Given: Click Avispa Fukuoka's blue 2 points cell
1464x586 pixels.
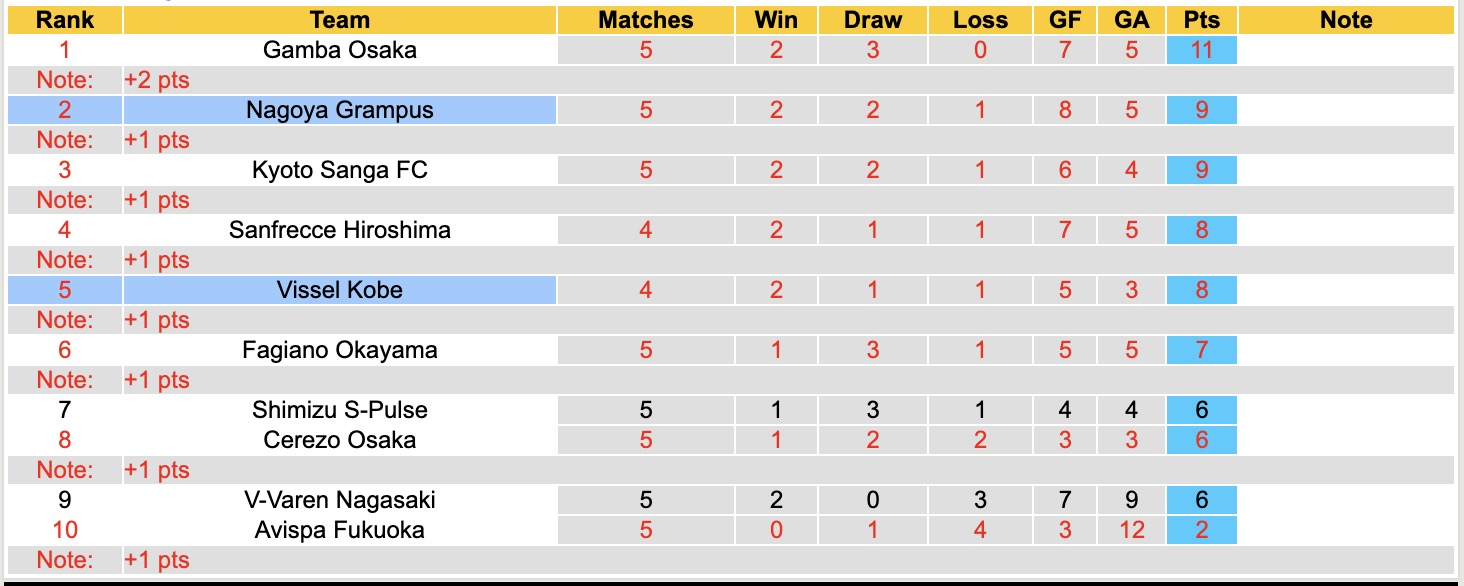Looking at the screenshot, I should [x=1201, y=530].
